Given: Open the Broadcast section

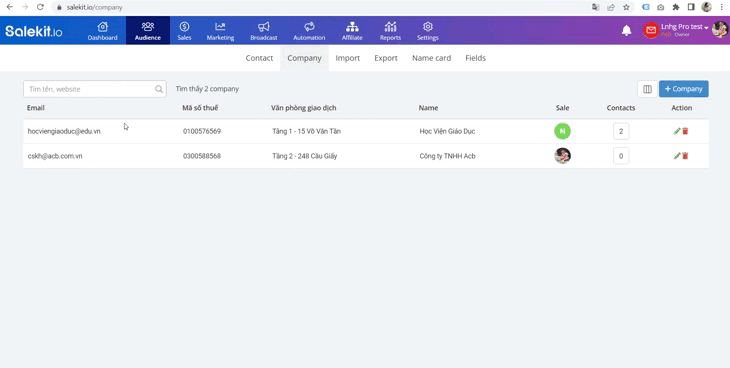Looking at the screenshot, I should point(264,31).
